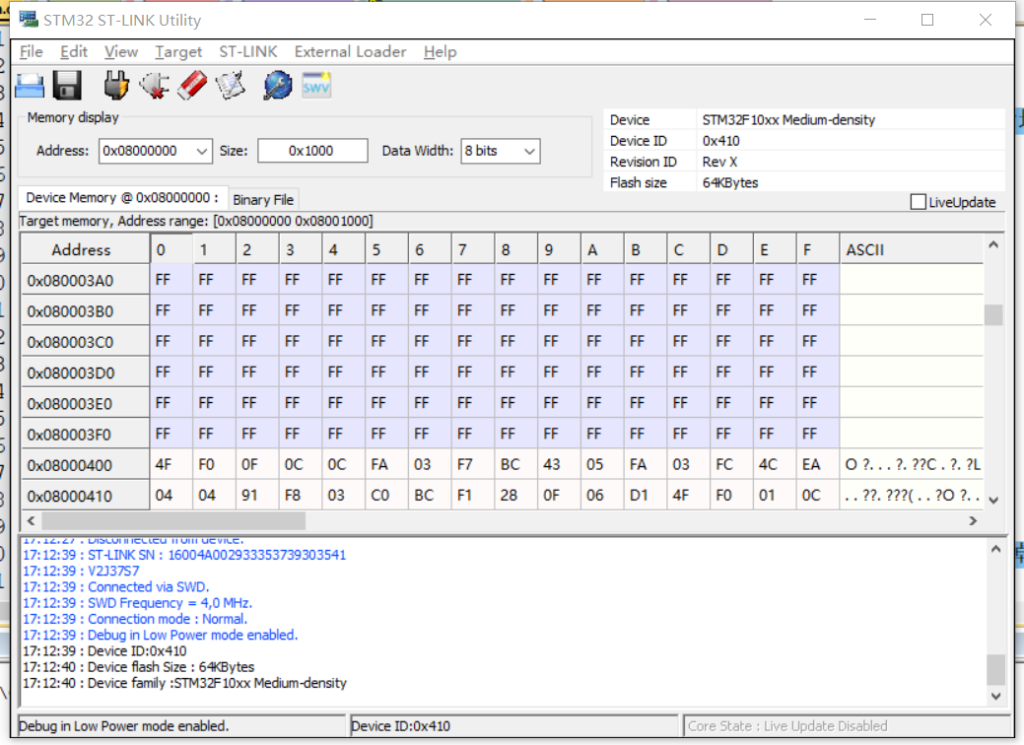Click the horizontal scrollbar left arrow
This screenshot has height=745, width=1024.
coord(31,521)
